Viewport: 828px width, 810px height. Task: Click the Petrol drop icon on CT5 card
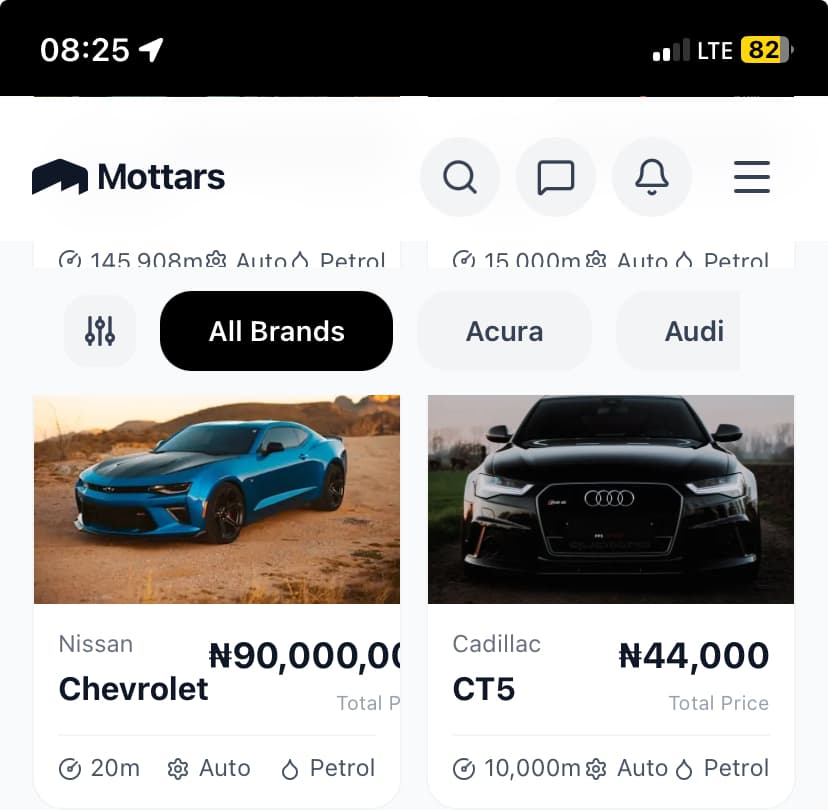click(684, 769)
